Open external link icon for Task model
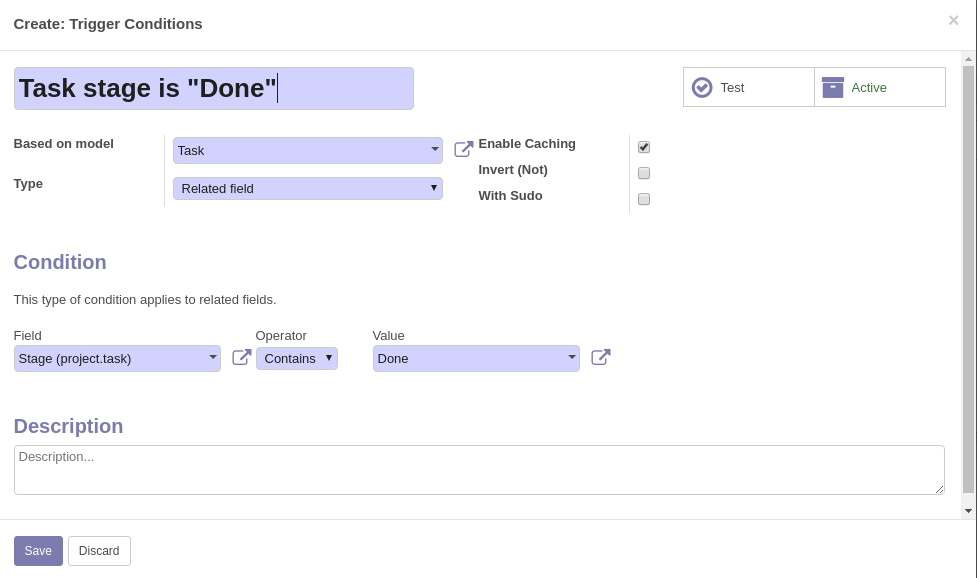The width and height of the screenshot is (977, 578). [464, 149]
